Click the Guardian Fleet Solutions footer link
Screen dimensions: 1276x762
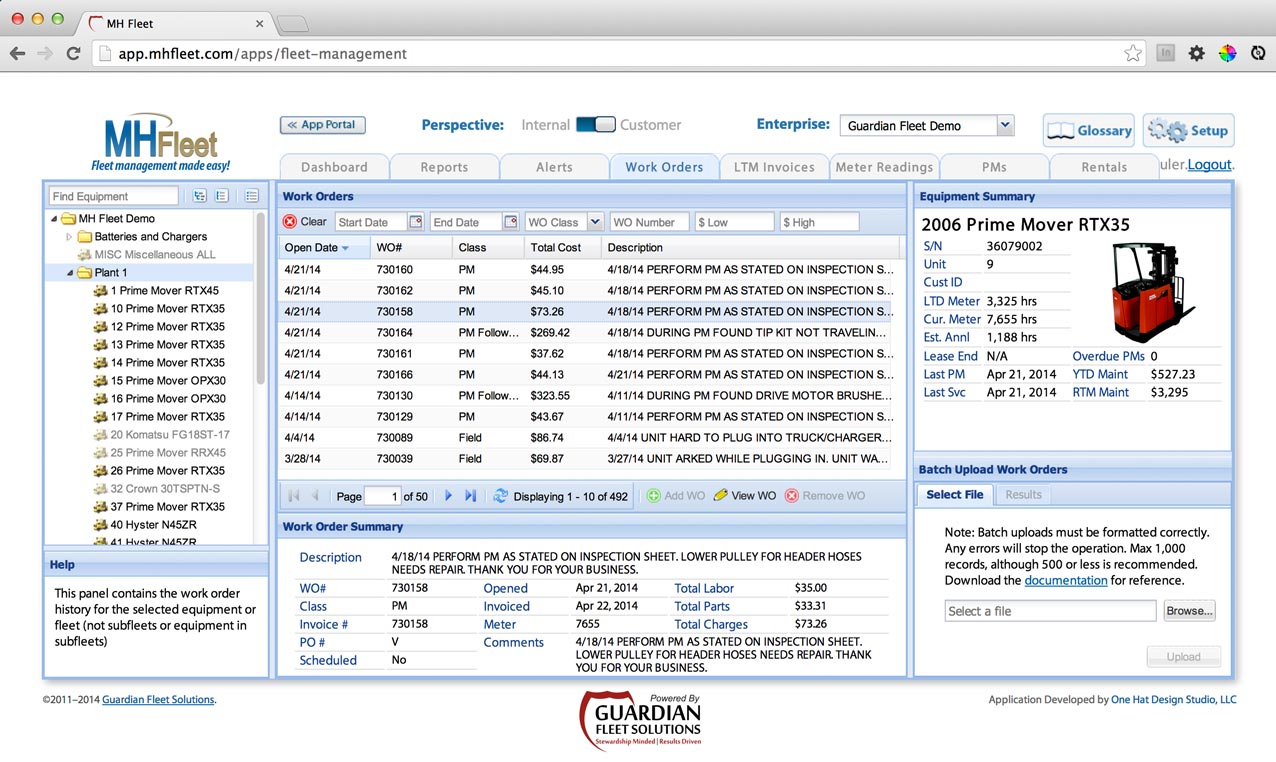(158, 700)
